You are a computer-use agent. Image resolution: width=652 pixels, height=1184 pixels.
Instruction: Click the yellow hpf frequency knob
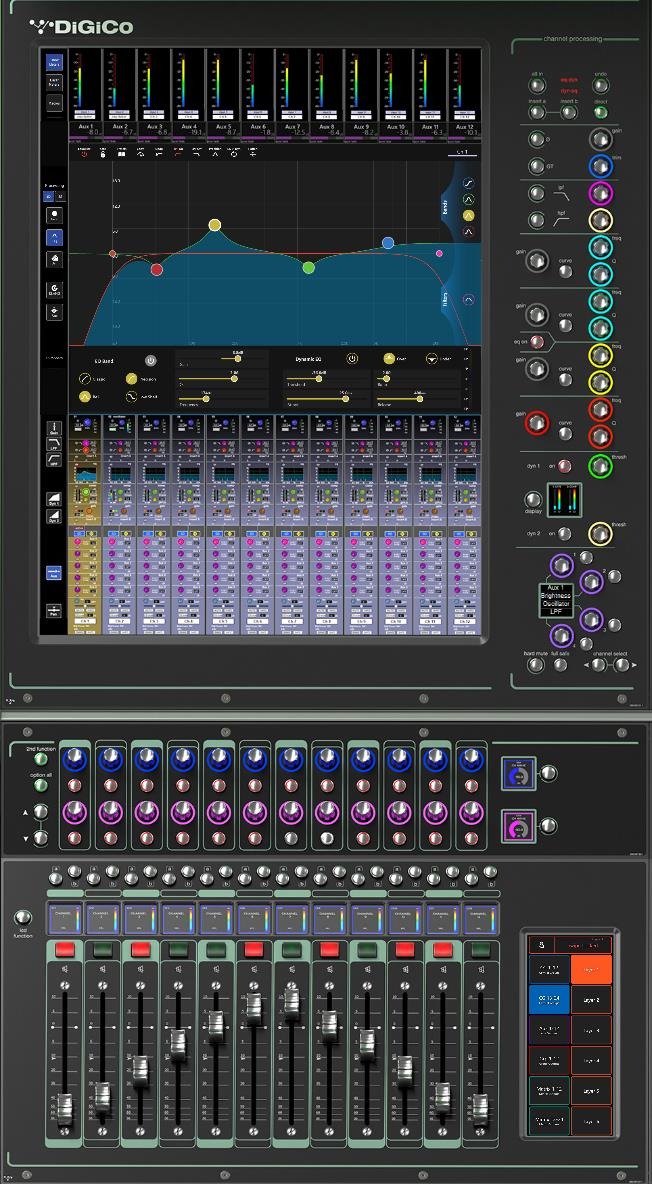[601, 220]
